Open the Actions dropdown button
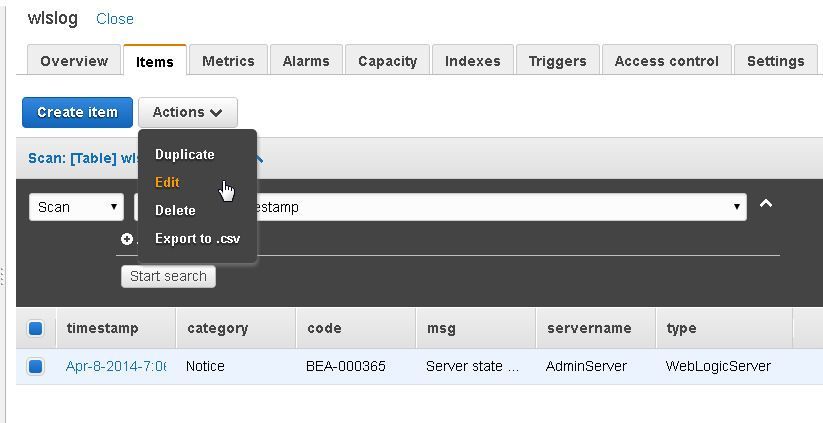 pyautogui.click(x=188, y=112)
